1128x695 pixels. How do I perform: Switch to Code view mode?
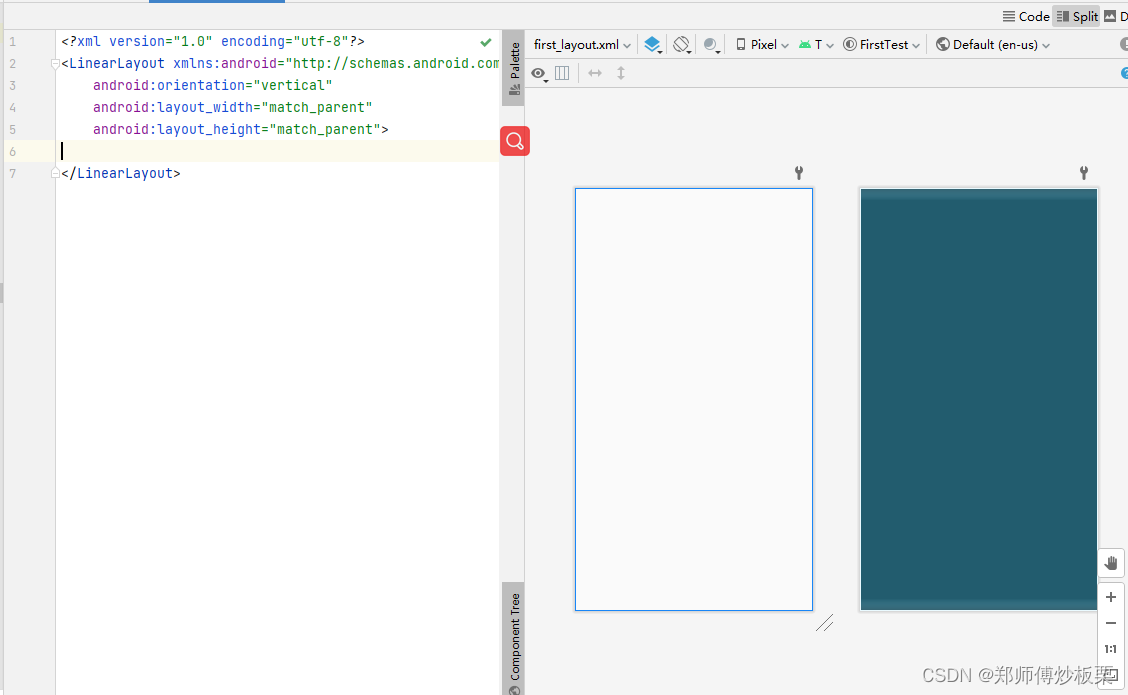1026,16
